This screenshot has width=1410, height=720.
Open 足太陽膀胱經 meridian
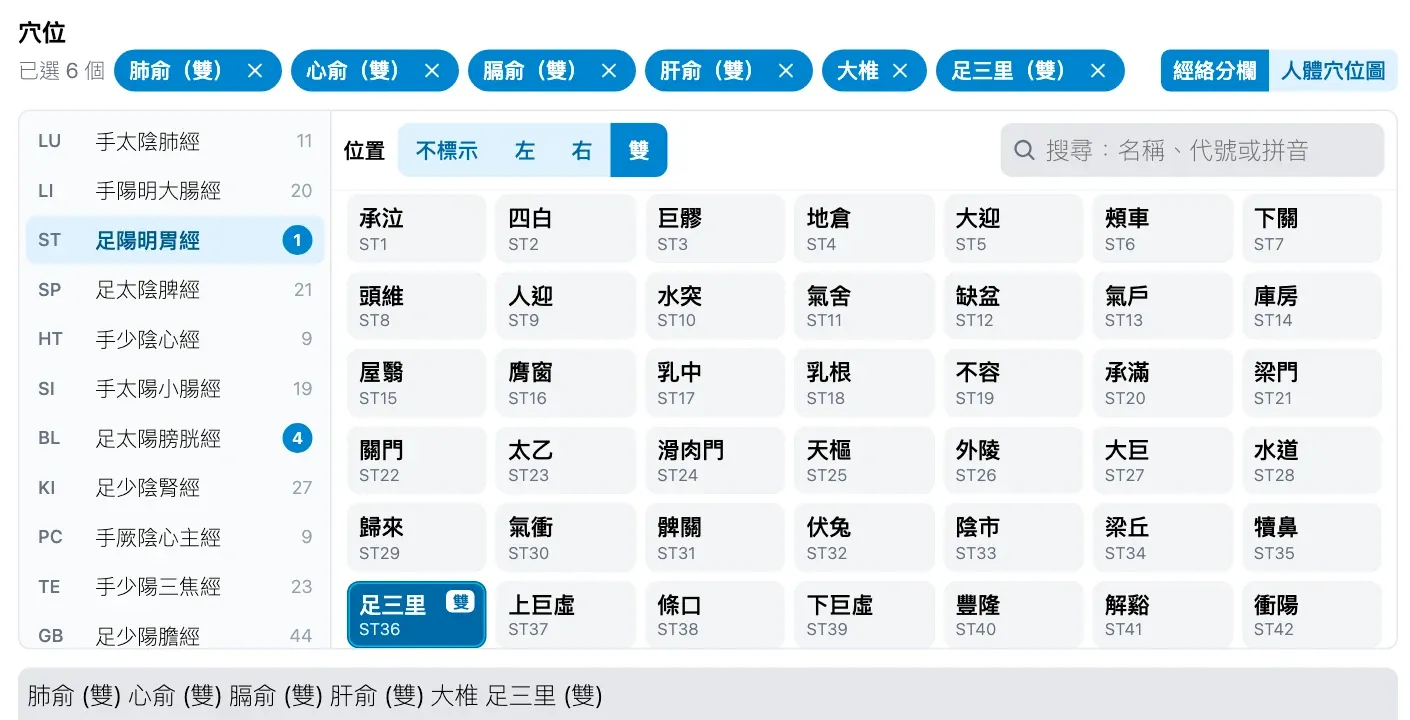click(x=175, y=438)
